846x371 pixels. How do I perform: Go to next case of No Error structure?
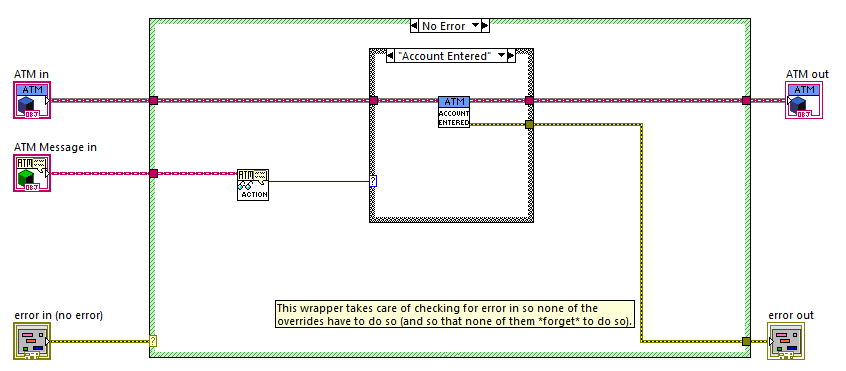pos(485,25)
